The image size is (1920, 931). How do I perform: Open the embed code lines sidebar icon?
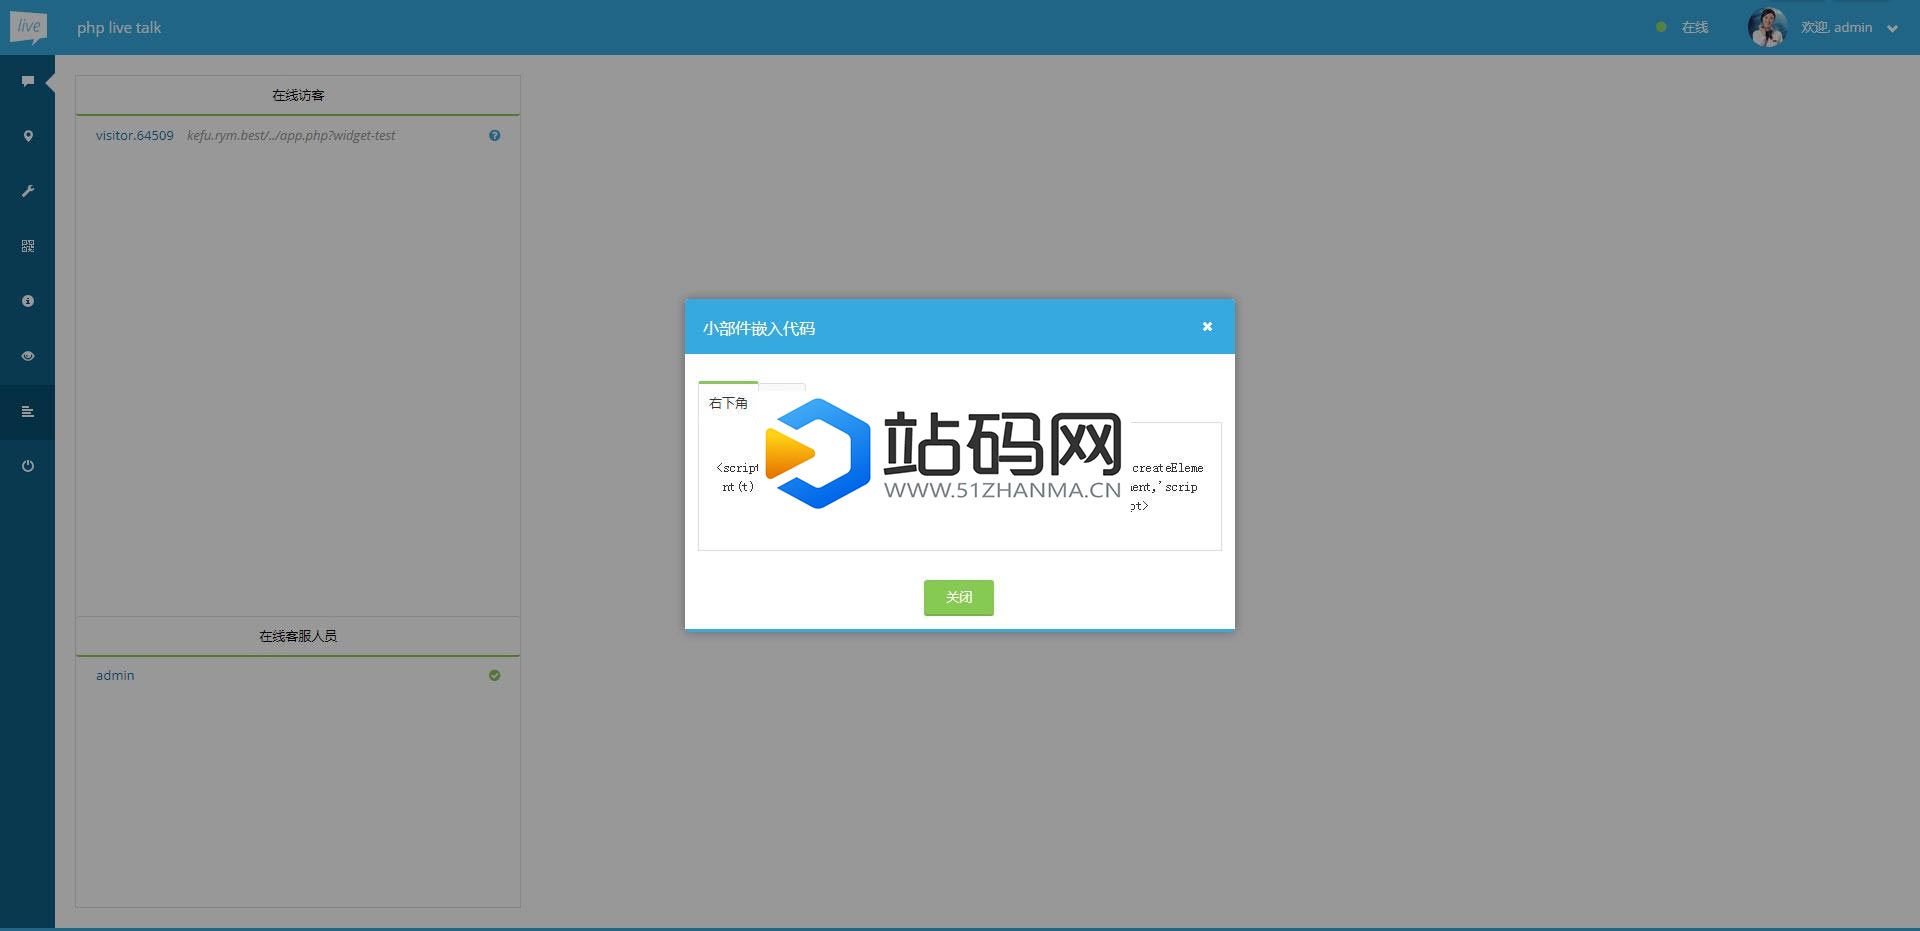[28, 411]
